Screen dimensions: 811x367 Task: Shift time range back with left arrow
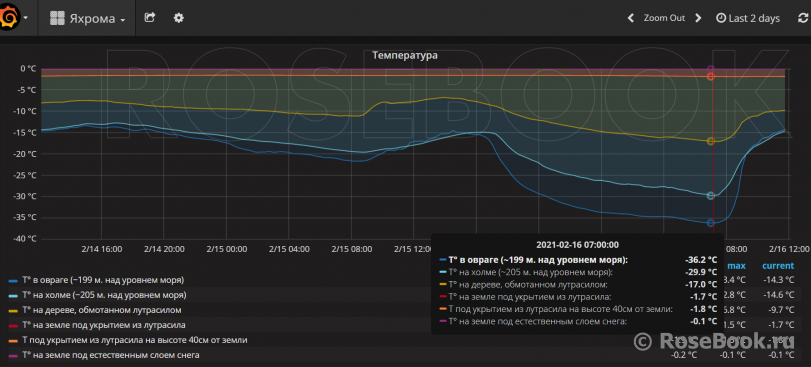[x=630, y=18]
